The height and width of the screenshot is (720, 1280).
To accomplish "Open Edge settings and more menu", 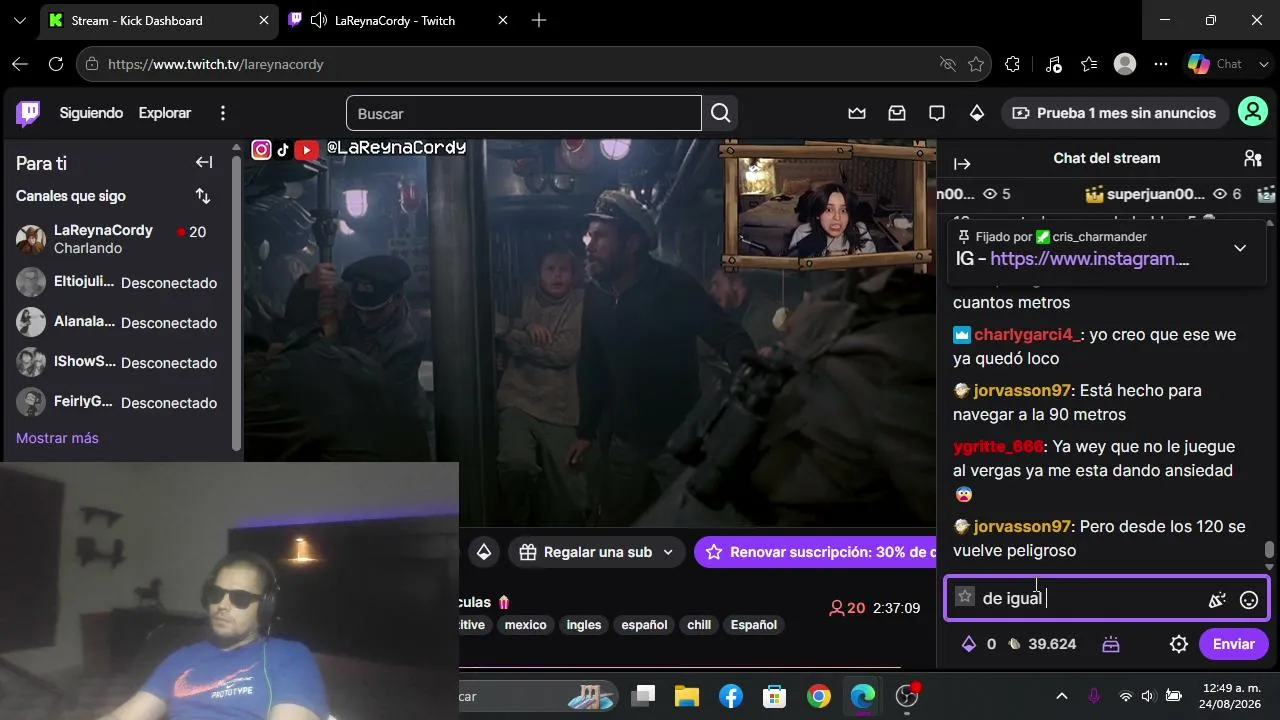I will (x=1161, y=64).
